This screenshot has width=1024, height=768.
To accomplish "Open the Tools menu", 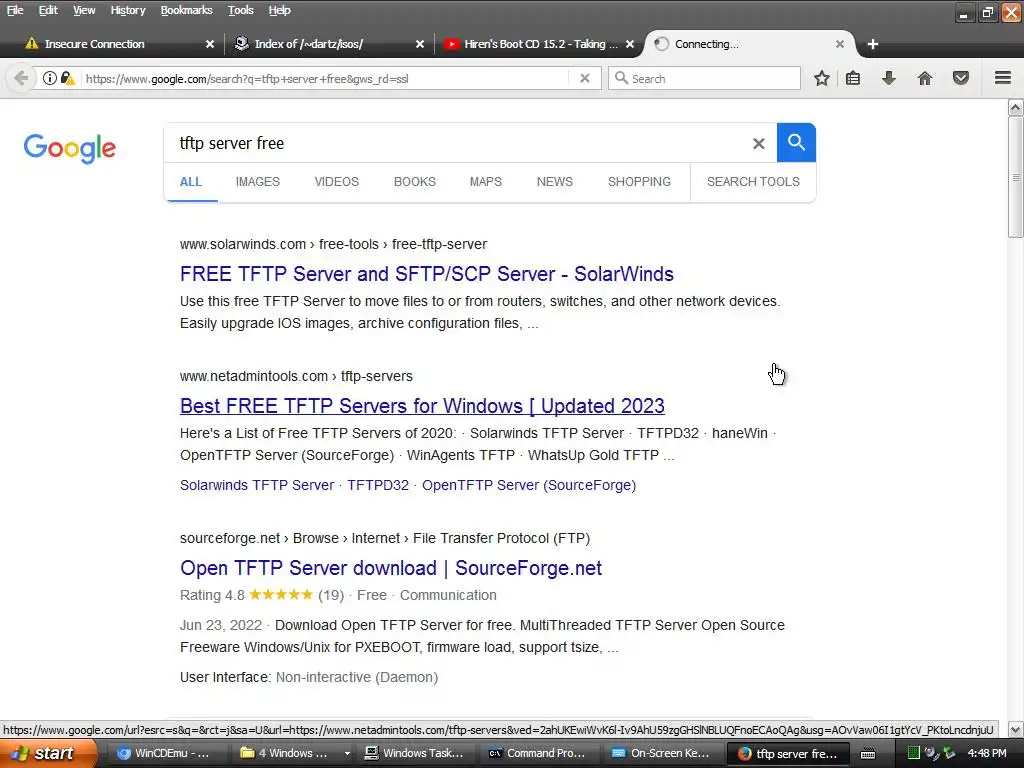I will (x=240, y=10).
